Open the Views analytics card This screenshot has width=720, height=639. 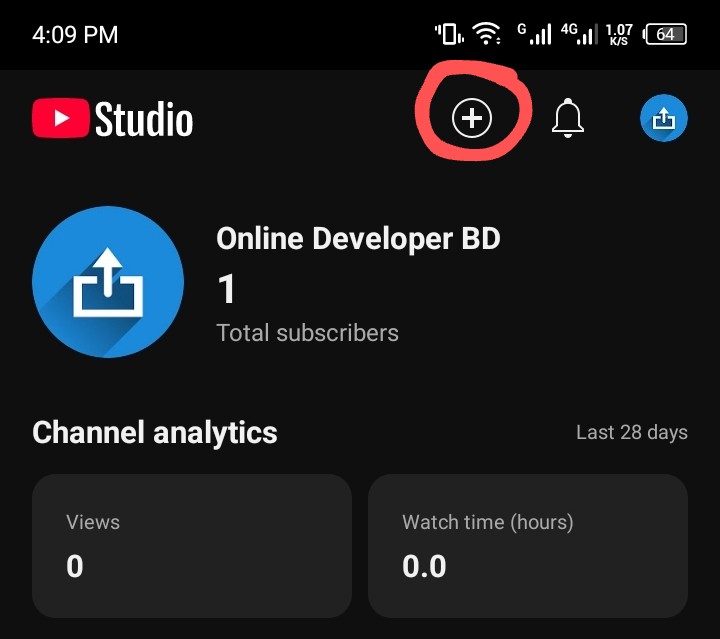[192, 546]
